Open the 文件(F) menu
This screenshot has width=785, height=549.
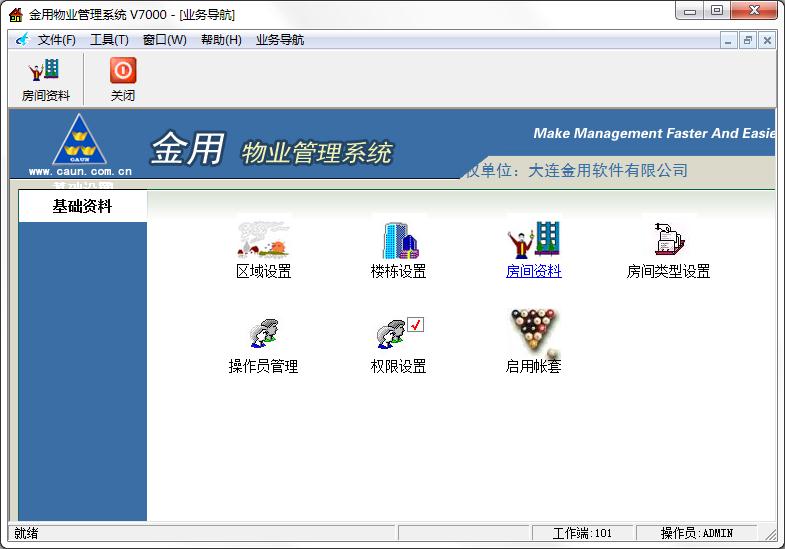57,40
